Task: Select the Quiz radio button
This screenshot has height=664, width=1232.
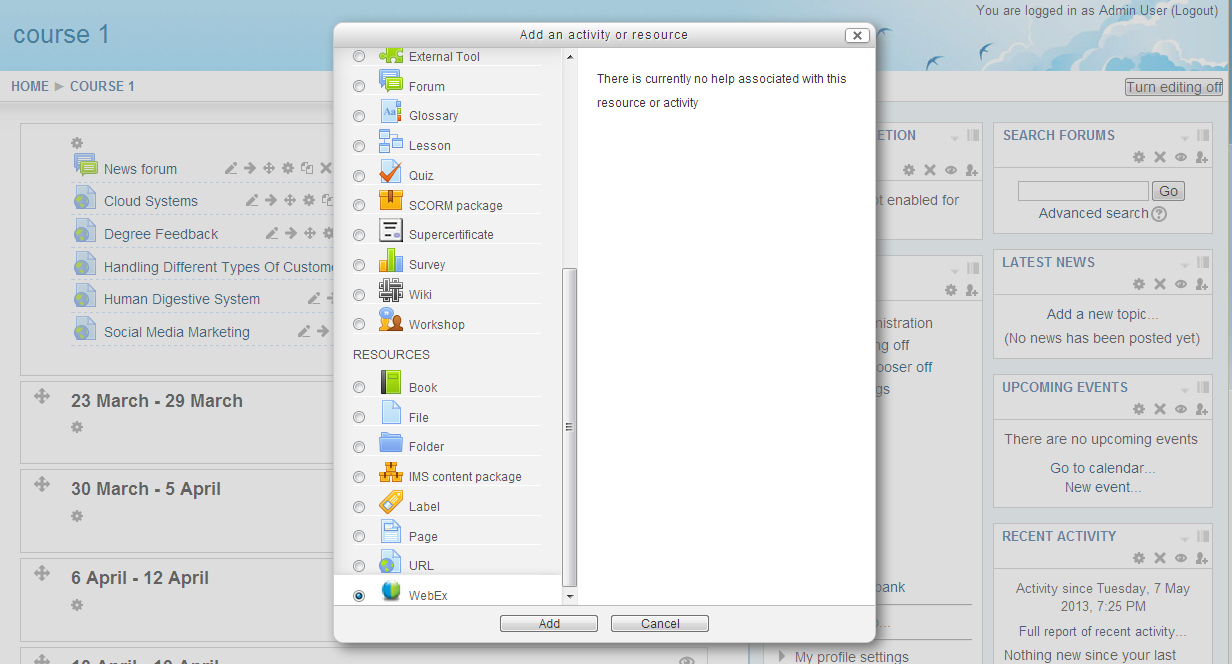Action: (x=359, y=177)
